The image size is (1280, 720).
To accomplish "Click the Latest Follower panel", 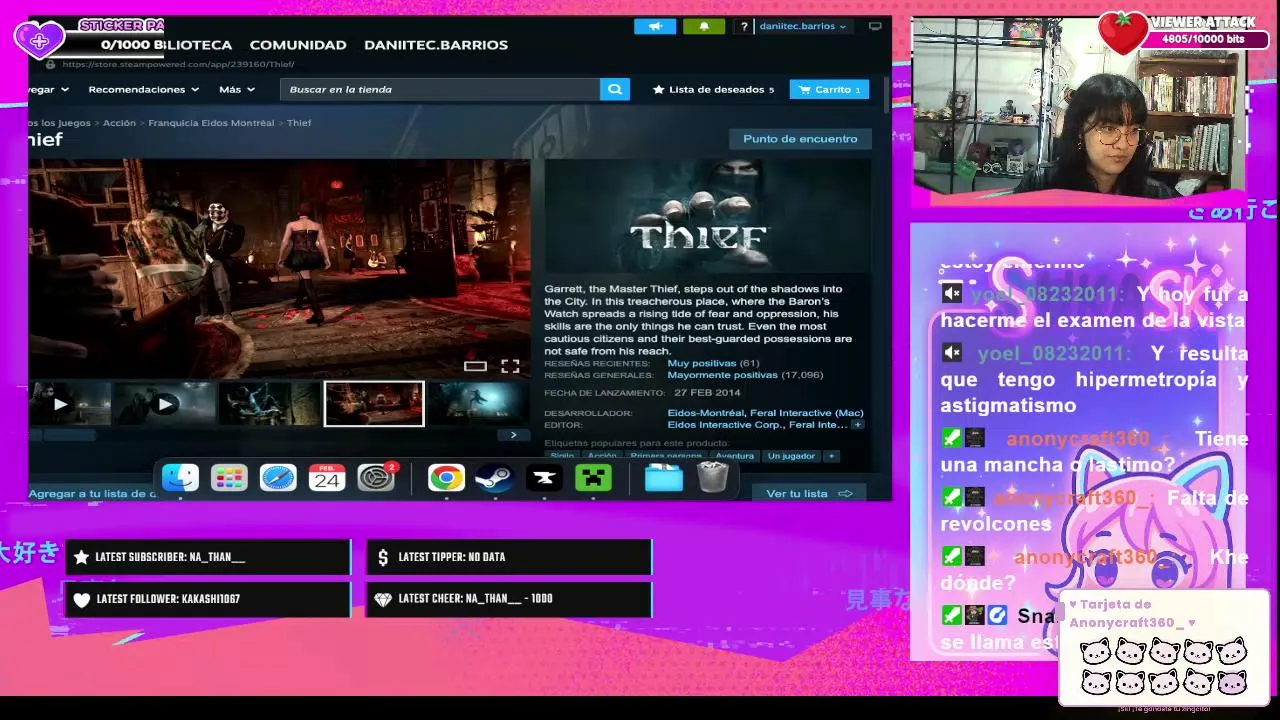I will click(x=208, y=599).
